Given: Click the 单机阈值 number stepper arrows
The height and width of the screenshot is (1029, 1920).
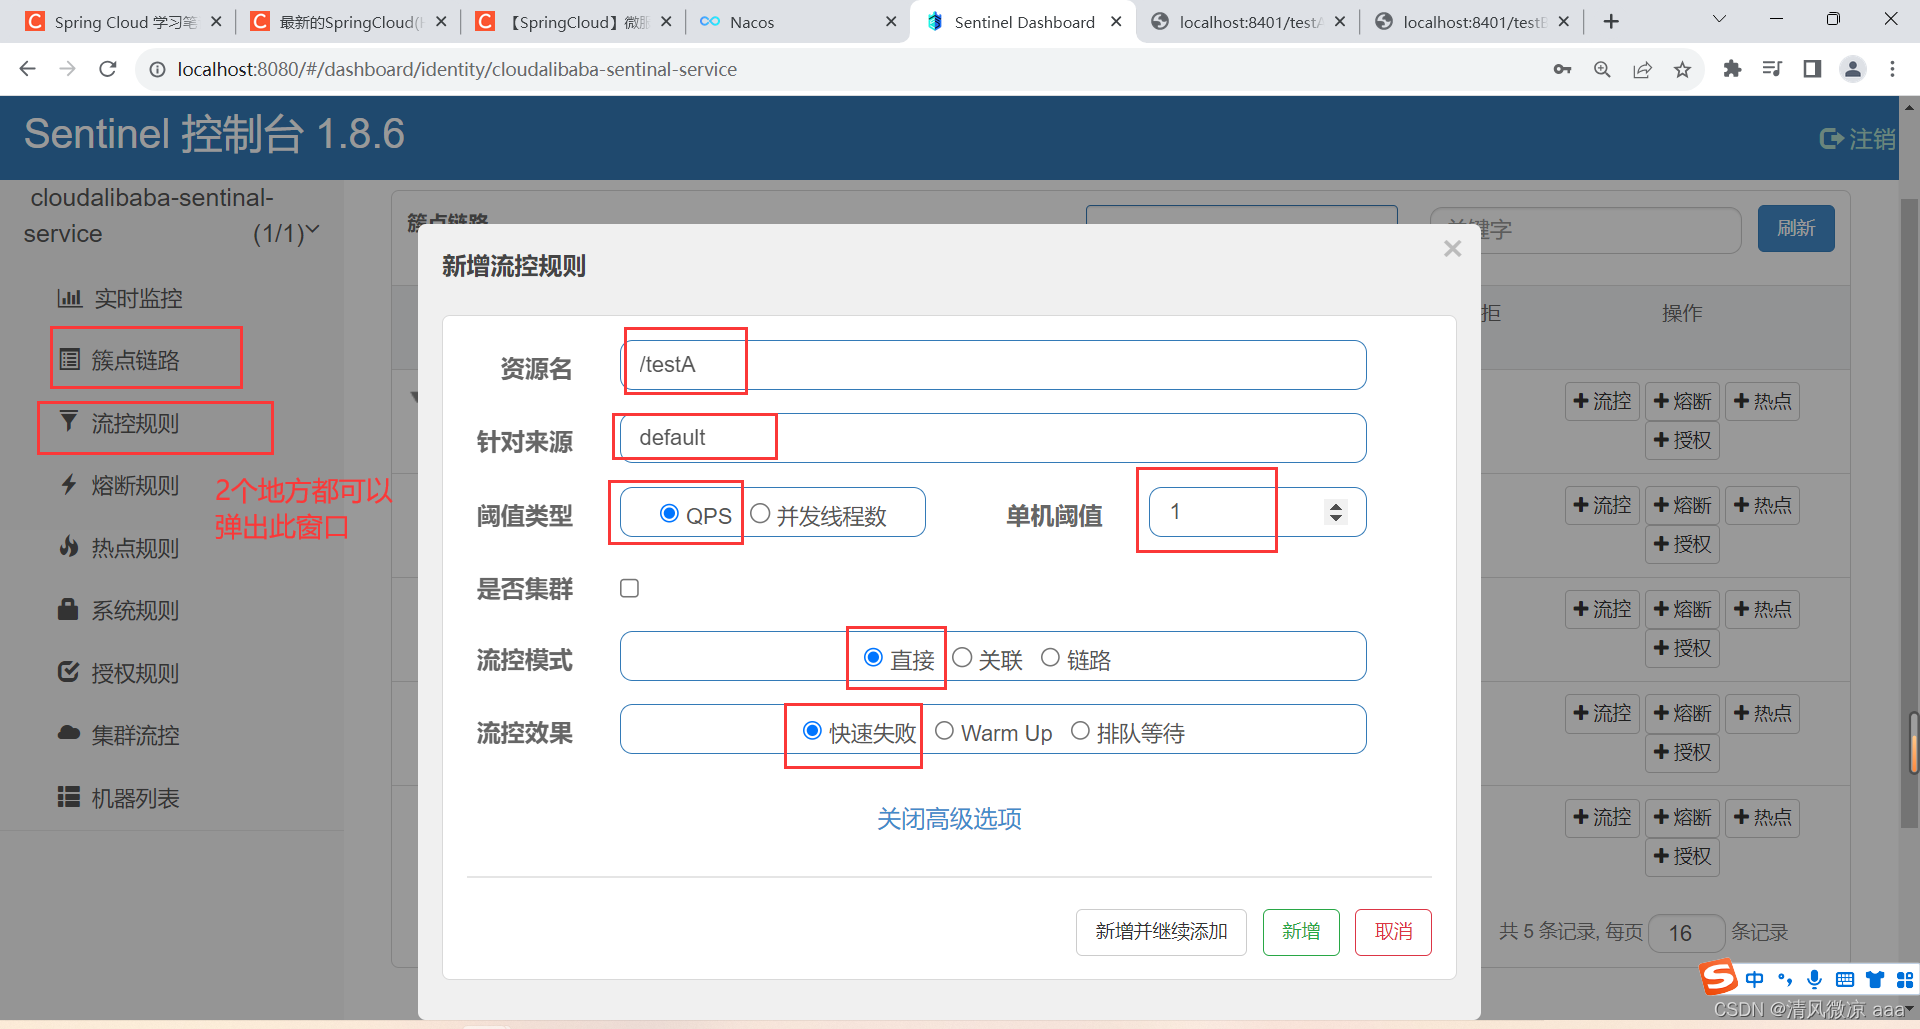Looking at the screenshot, I should coord(1335,512).
